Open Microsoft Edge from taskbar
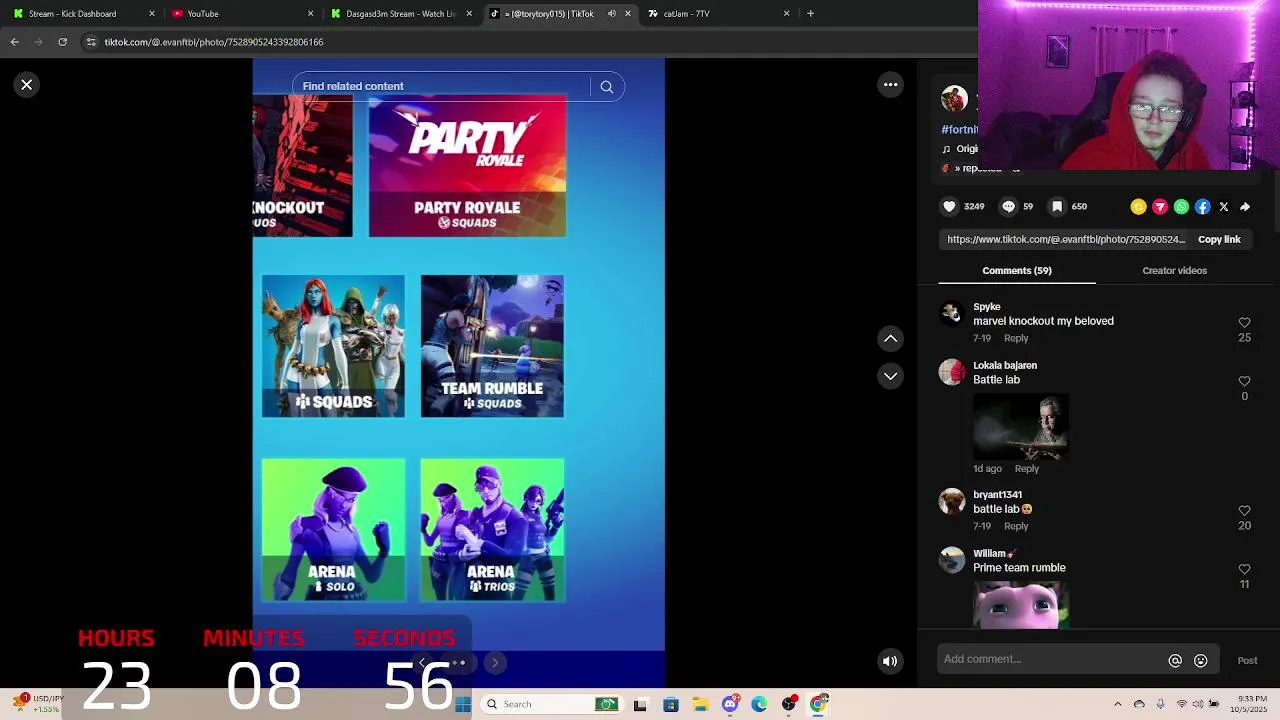 click(x=759, y=705)
